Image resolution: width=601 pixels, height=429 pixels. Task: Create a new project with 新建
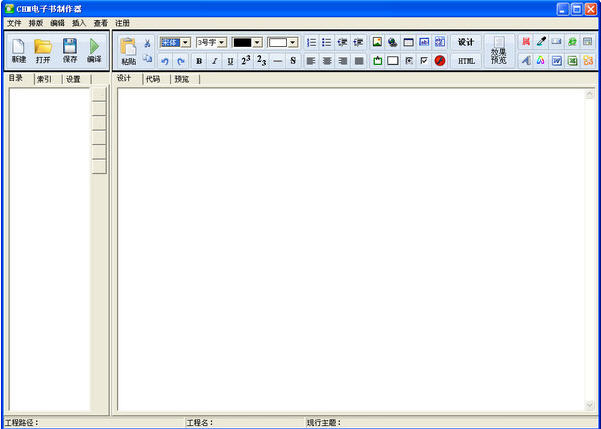(18, 50)
